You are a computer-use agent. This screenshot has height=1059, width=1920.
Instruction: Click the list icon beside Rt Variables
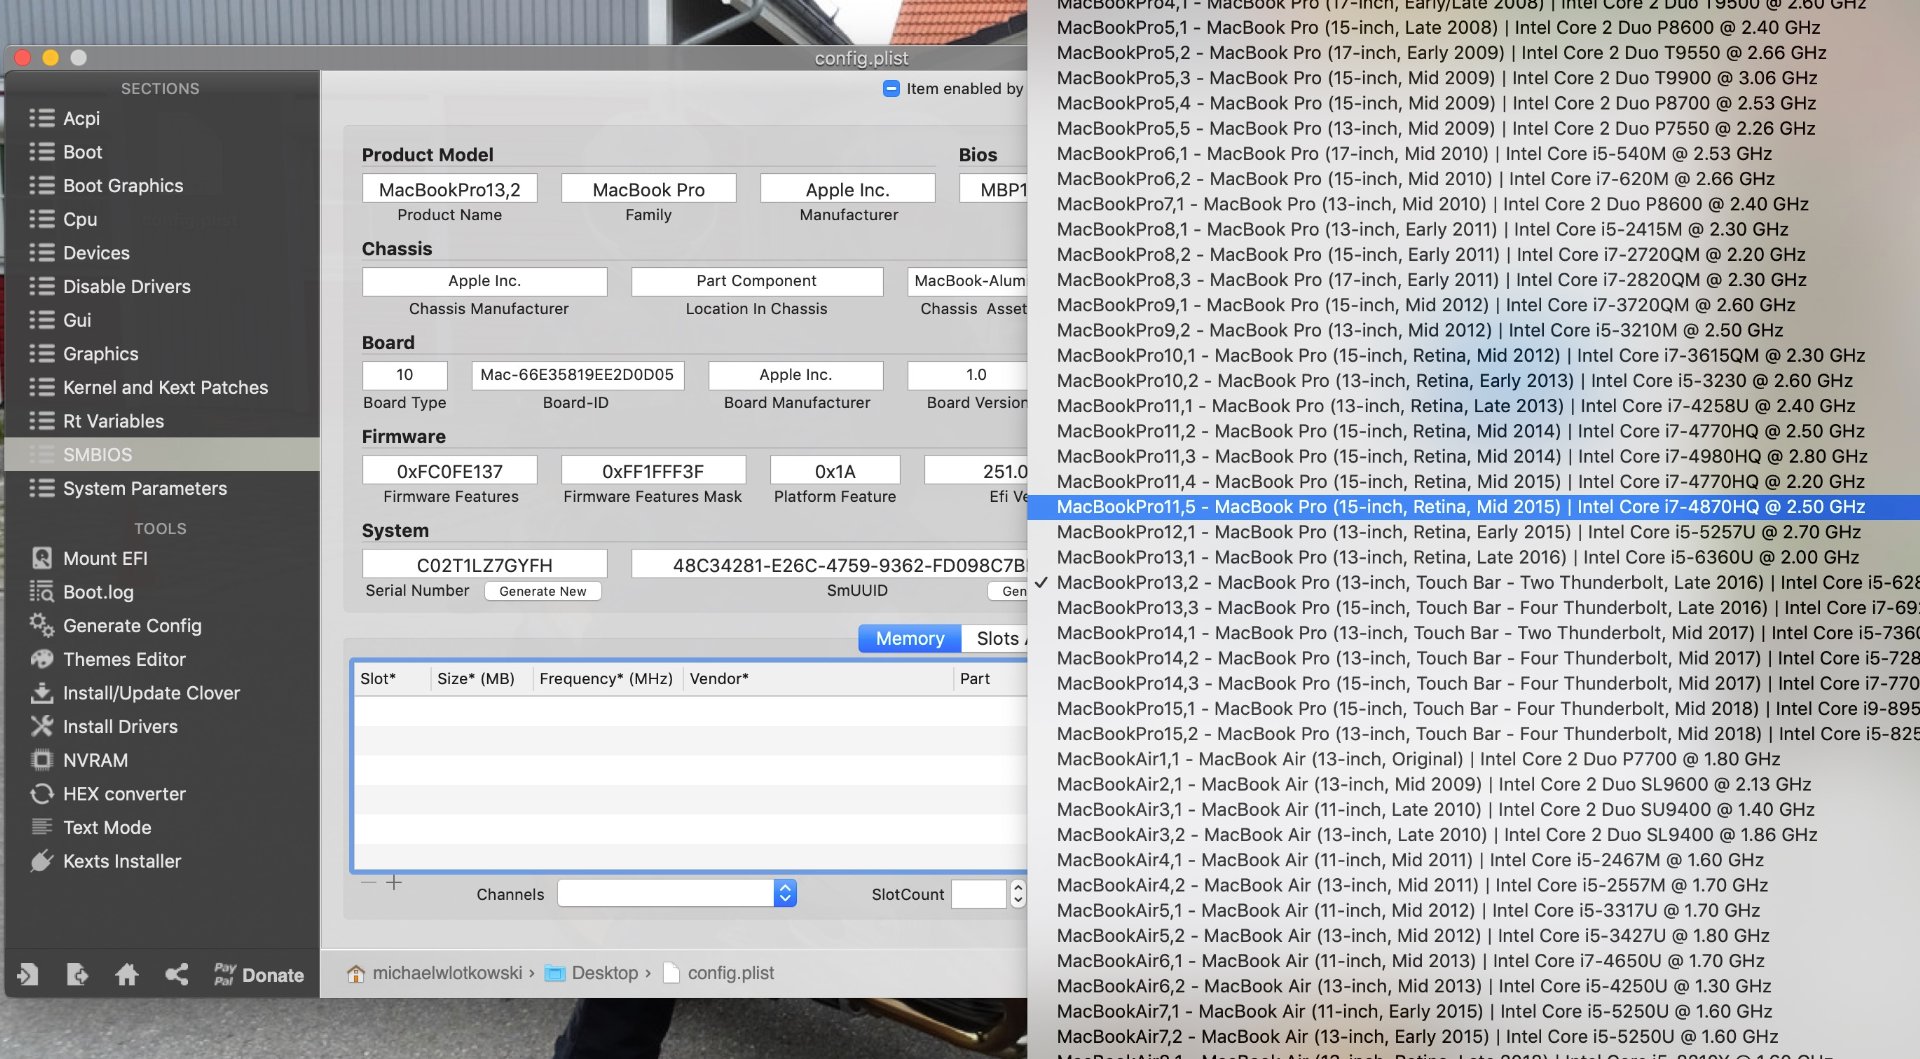(x=42, y=421)
